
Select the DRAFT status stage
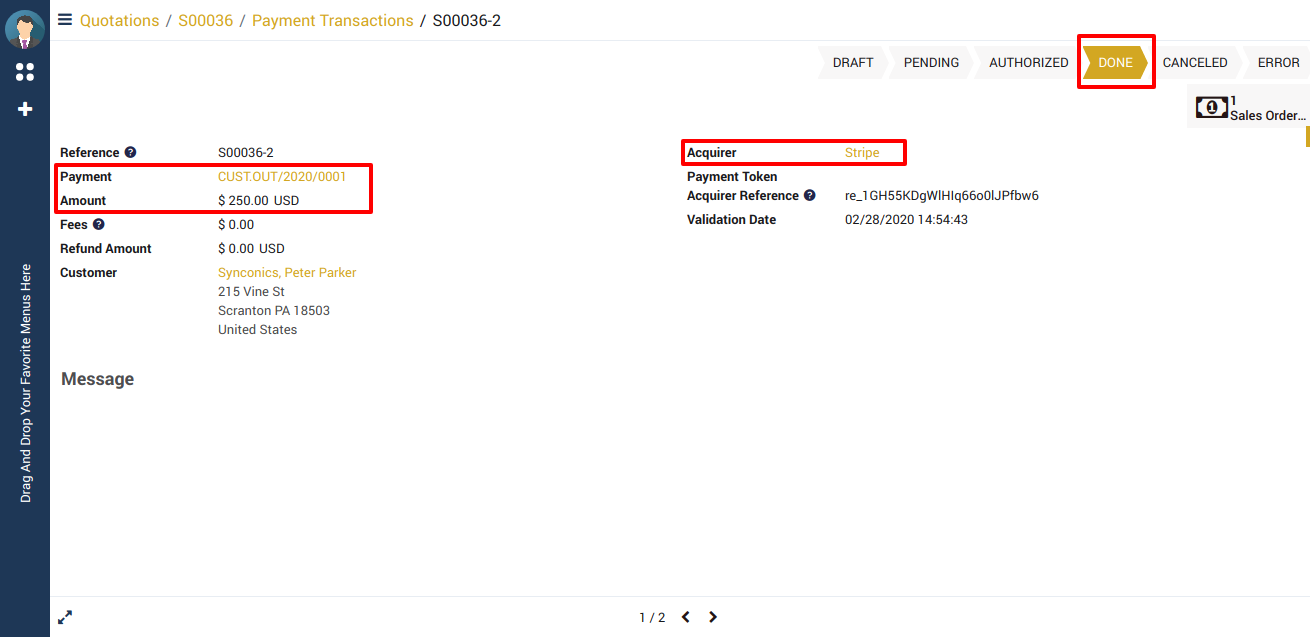pyautogui.click(x=852, y=63)
